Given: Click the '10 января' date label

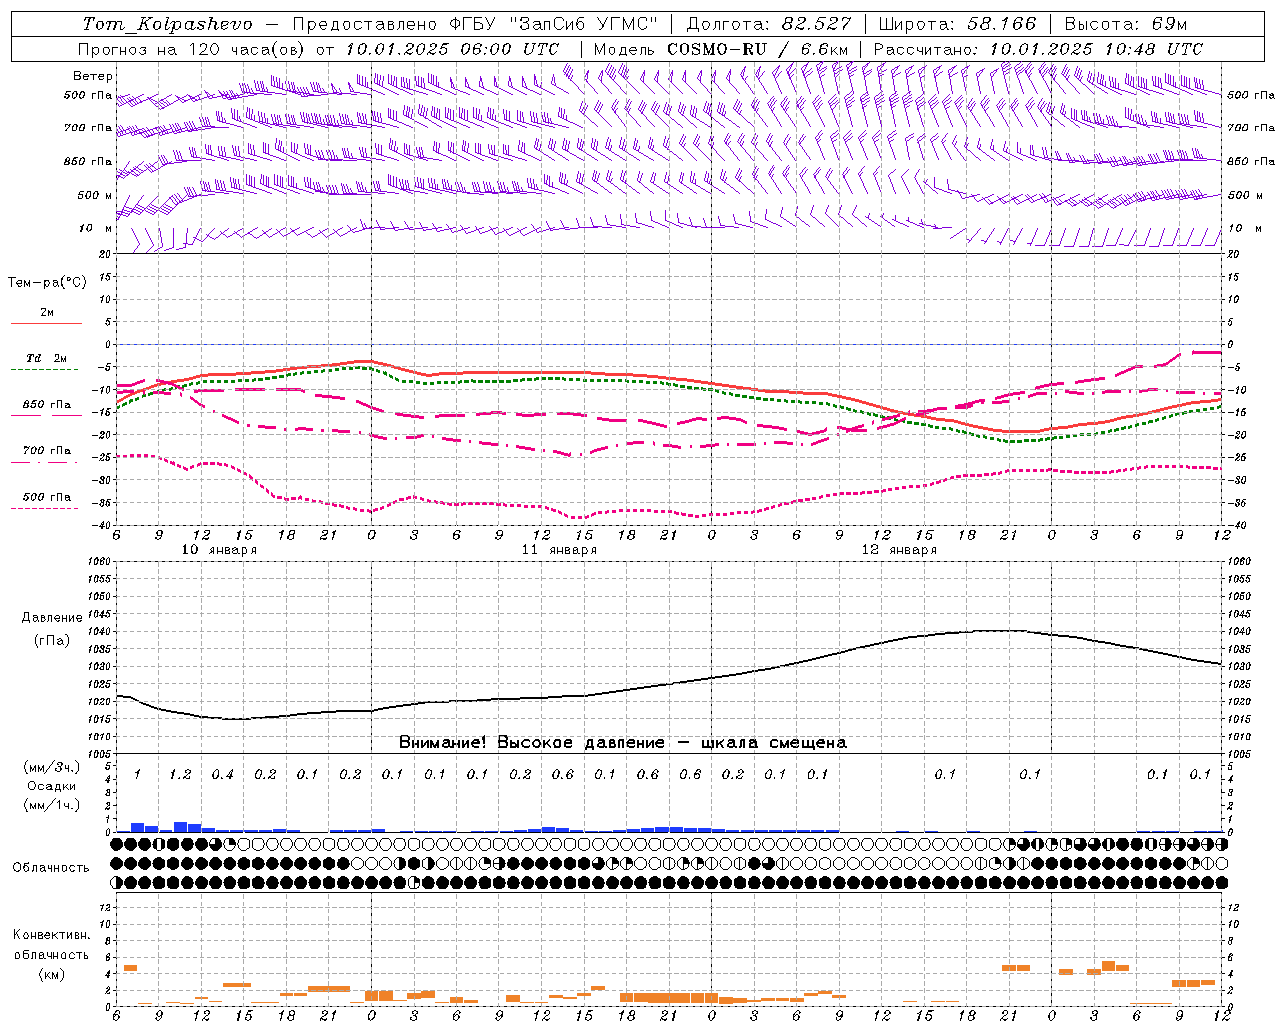Looking at the screenshot, I should (x=219, y=550).
